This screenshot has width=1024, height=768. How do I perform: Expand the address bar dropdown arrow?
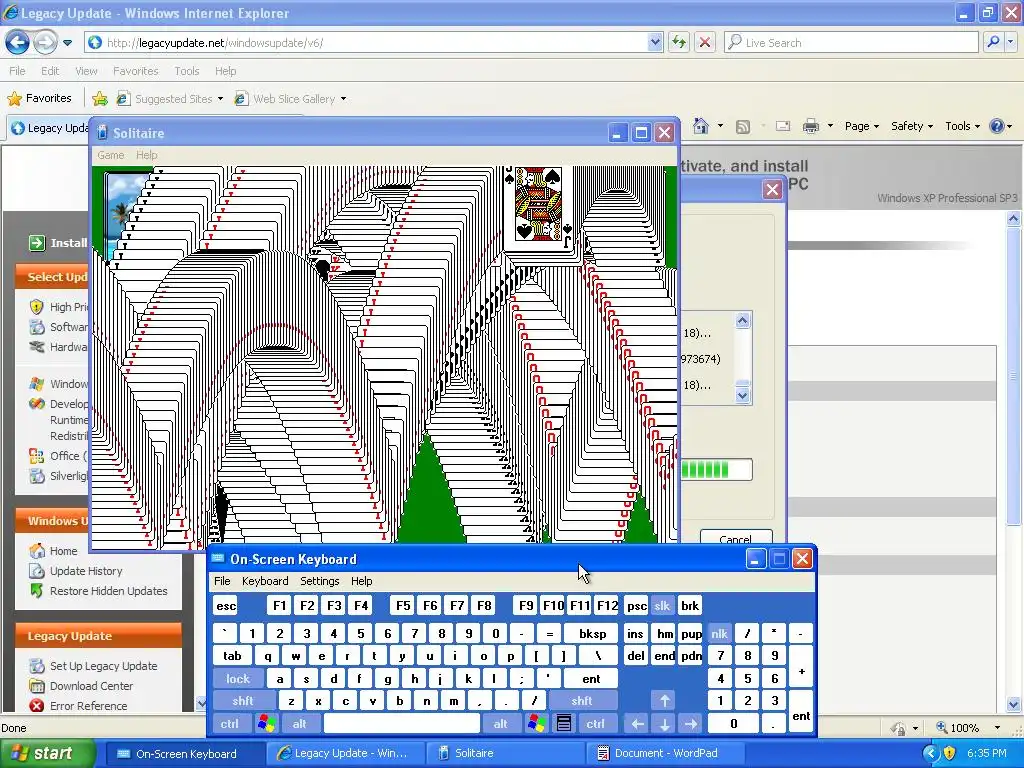point(656,43)
